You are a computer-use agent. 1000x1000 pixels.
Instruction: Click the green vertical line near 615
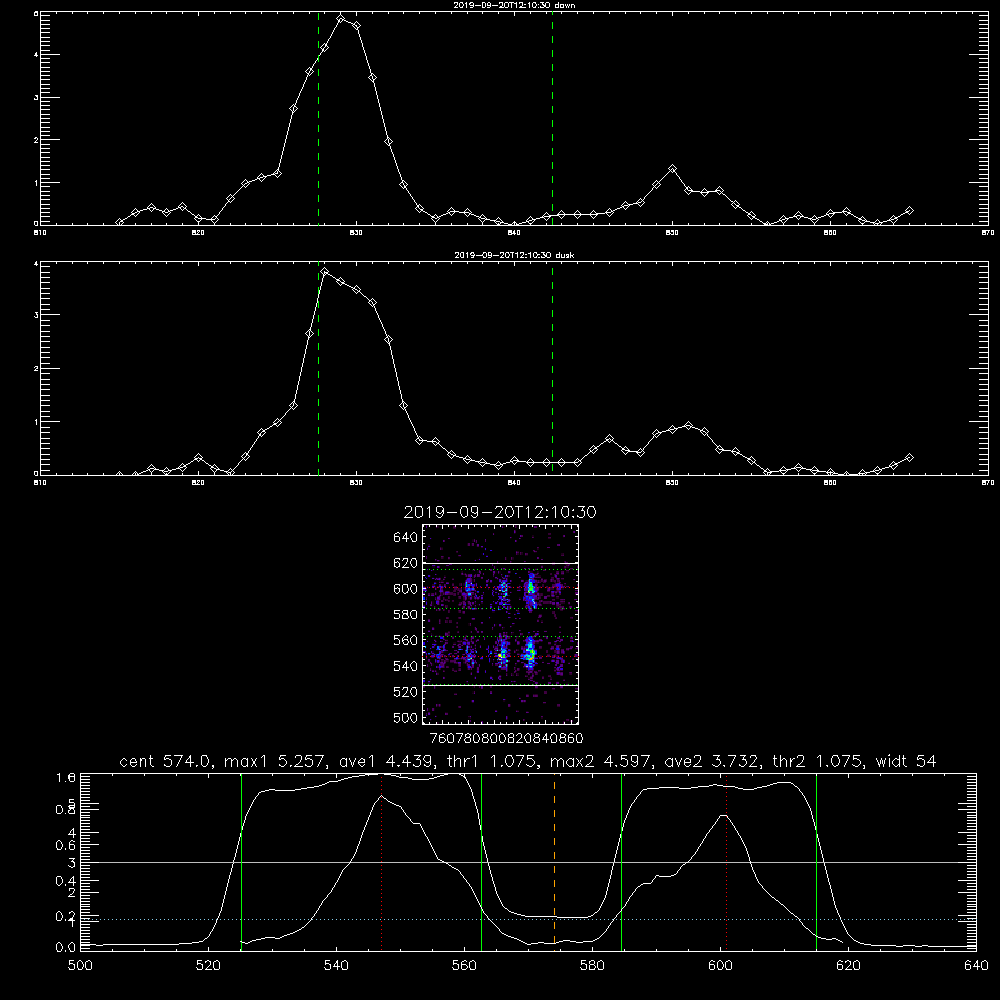click(816, 860)
